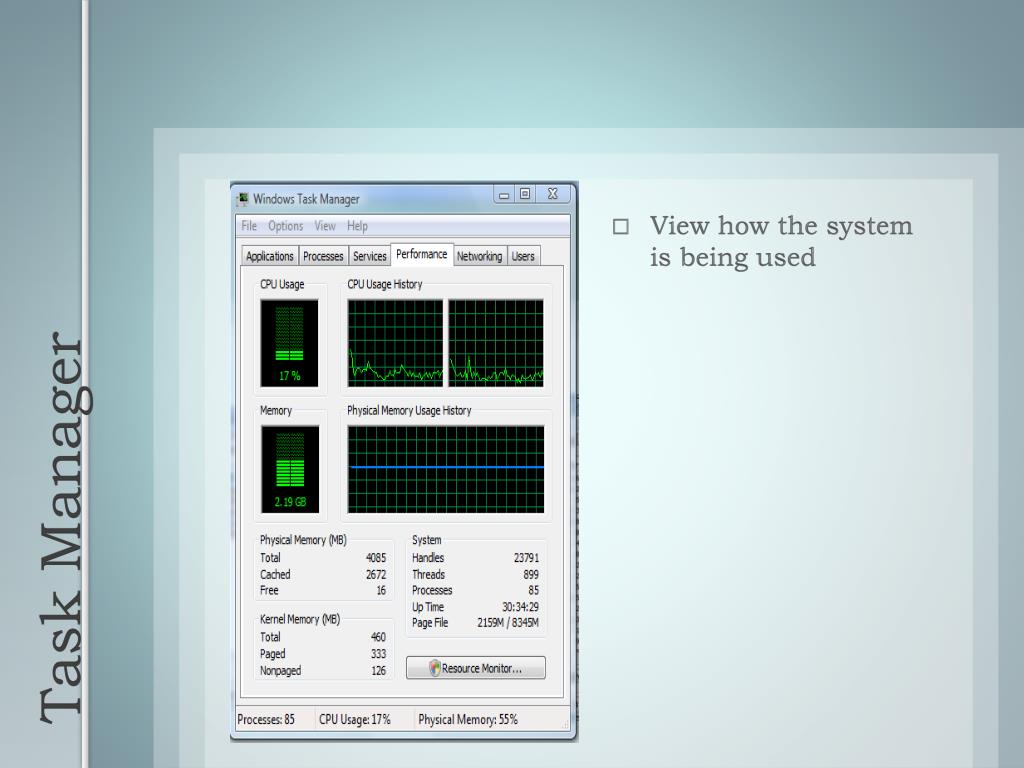Select Kernel Memory Total value 460

tap(378, 637)
